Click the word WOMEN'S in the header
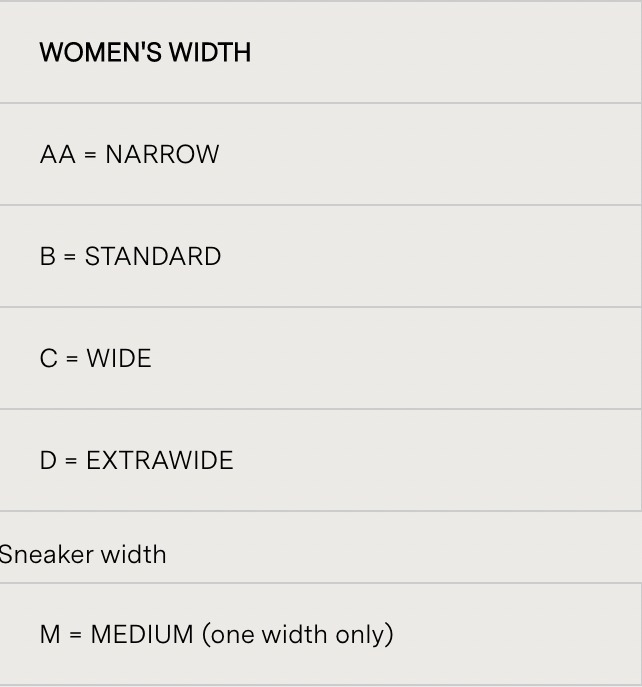Image resolution: width=642 pixels, height=687 pixels. pos(101,52)
